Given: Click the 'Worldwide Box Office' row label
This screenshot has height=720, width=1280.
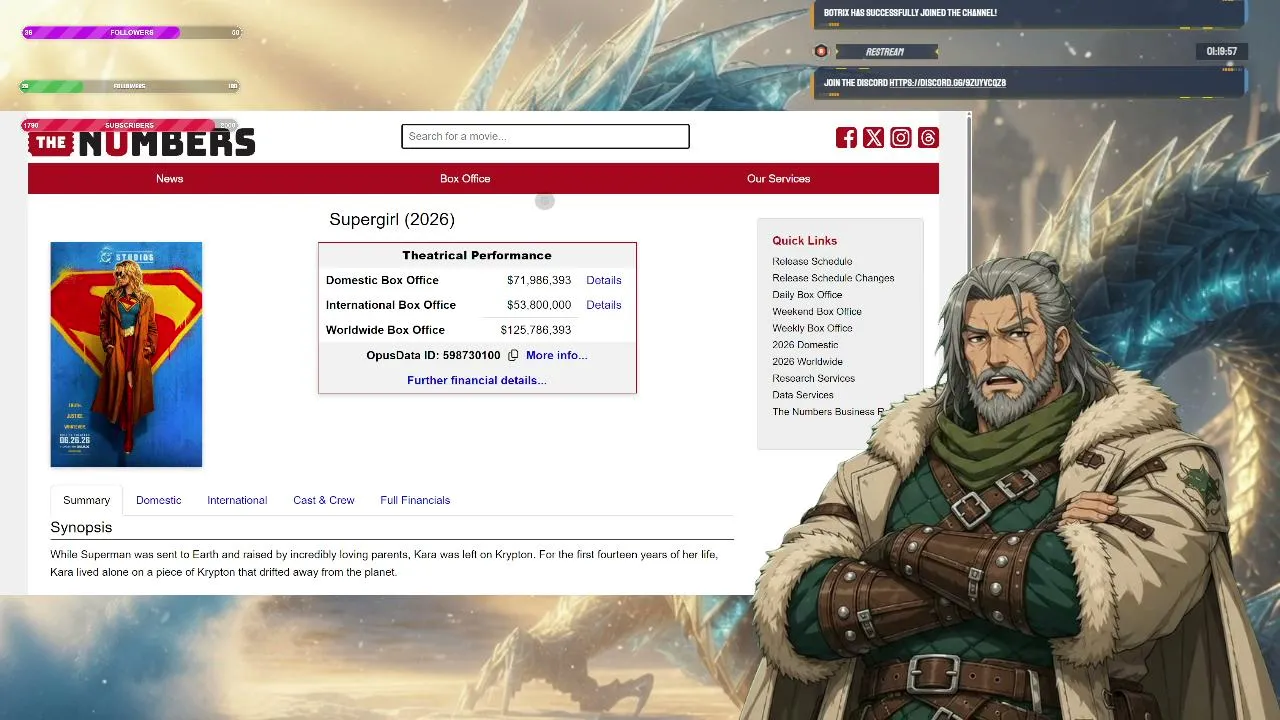Looking at the screenshot, I should click(x=385, y=330).
